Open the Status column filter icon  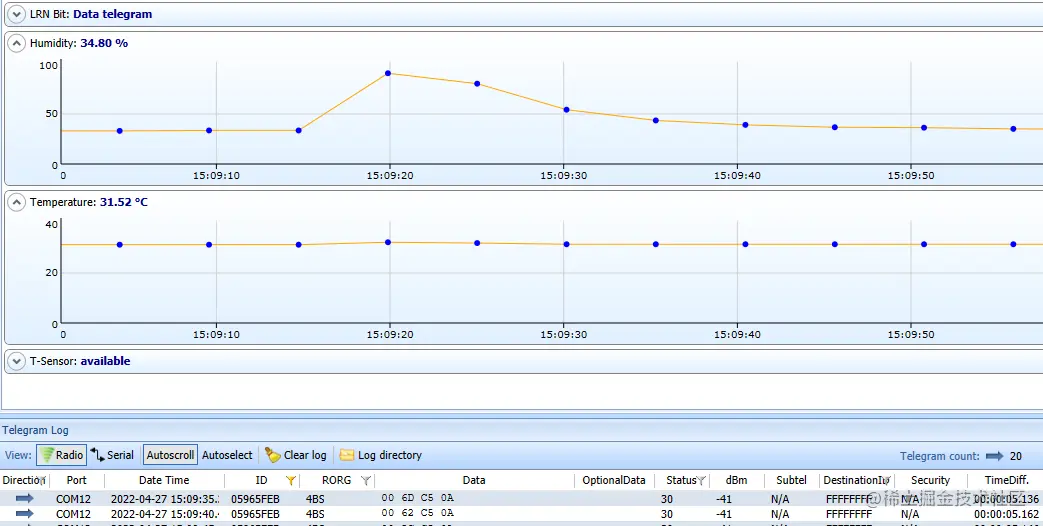[701, 480]
